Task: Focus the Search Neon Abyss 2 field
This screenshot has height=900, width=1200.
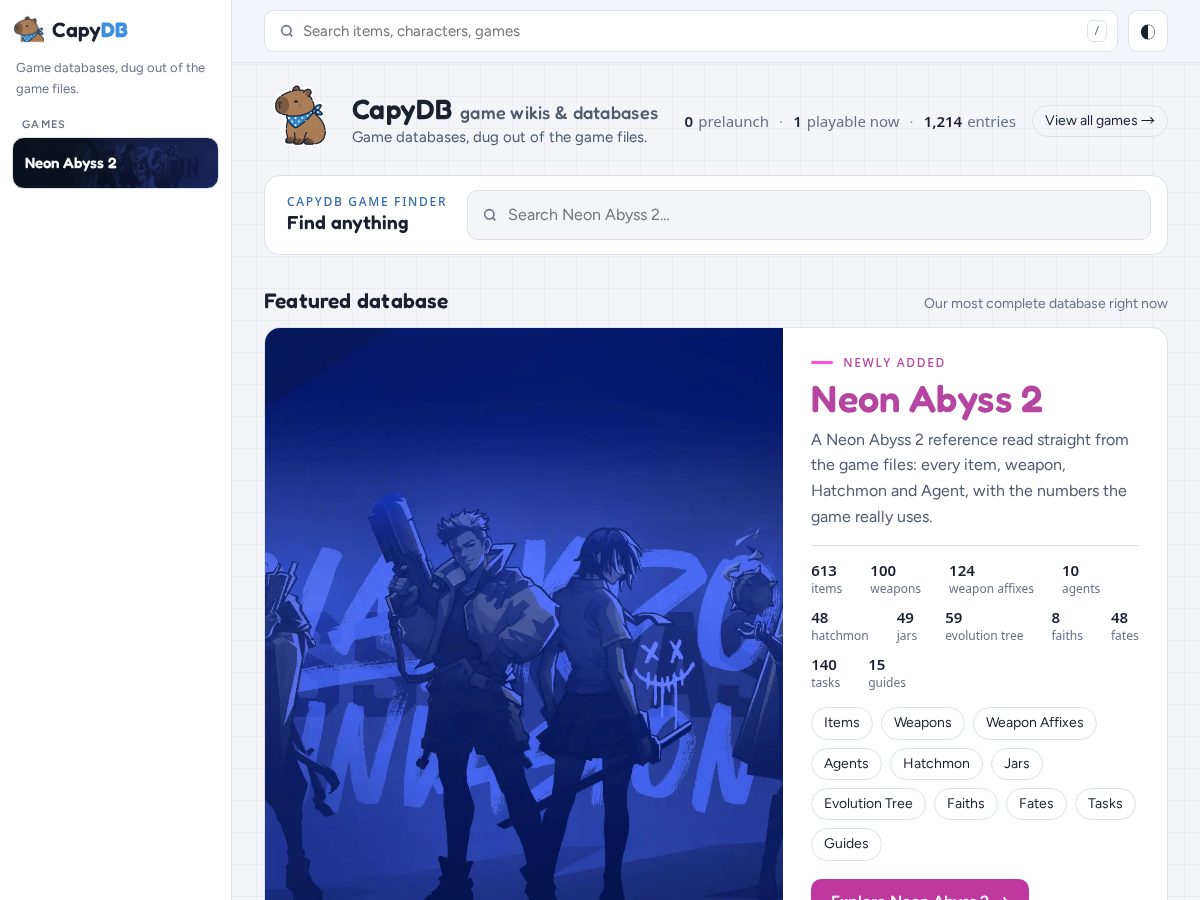Action: [x=809, y=215]
